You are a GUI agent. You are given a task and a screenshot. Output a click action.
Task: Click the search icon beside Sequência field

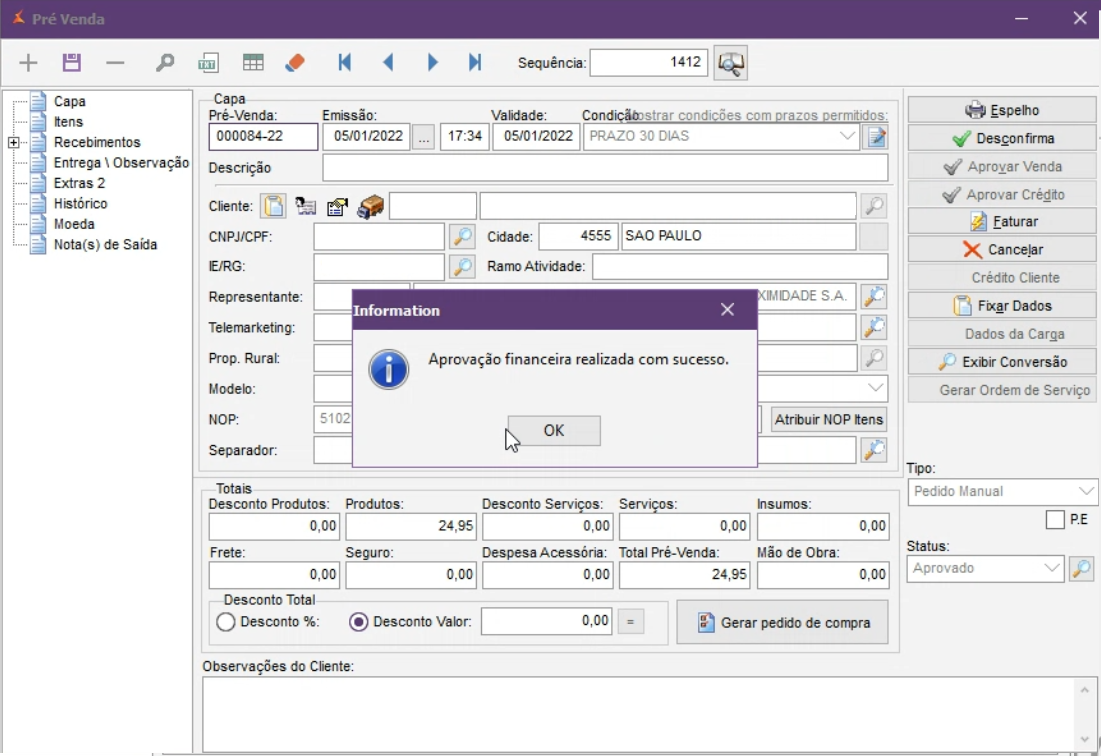(x=731, y=63)
